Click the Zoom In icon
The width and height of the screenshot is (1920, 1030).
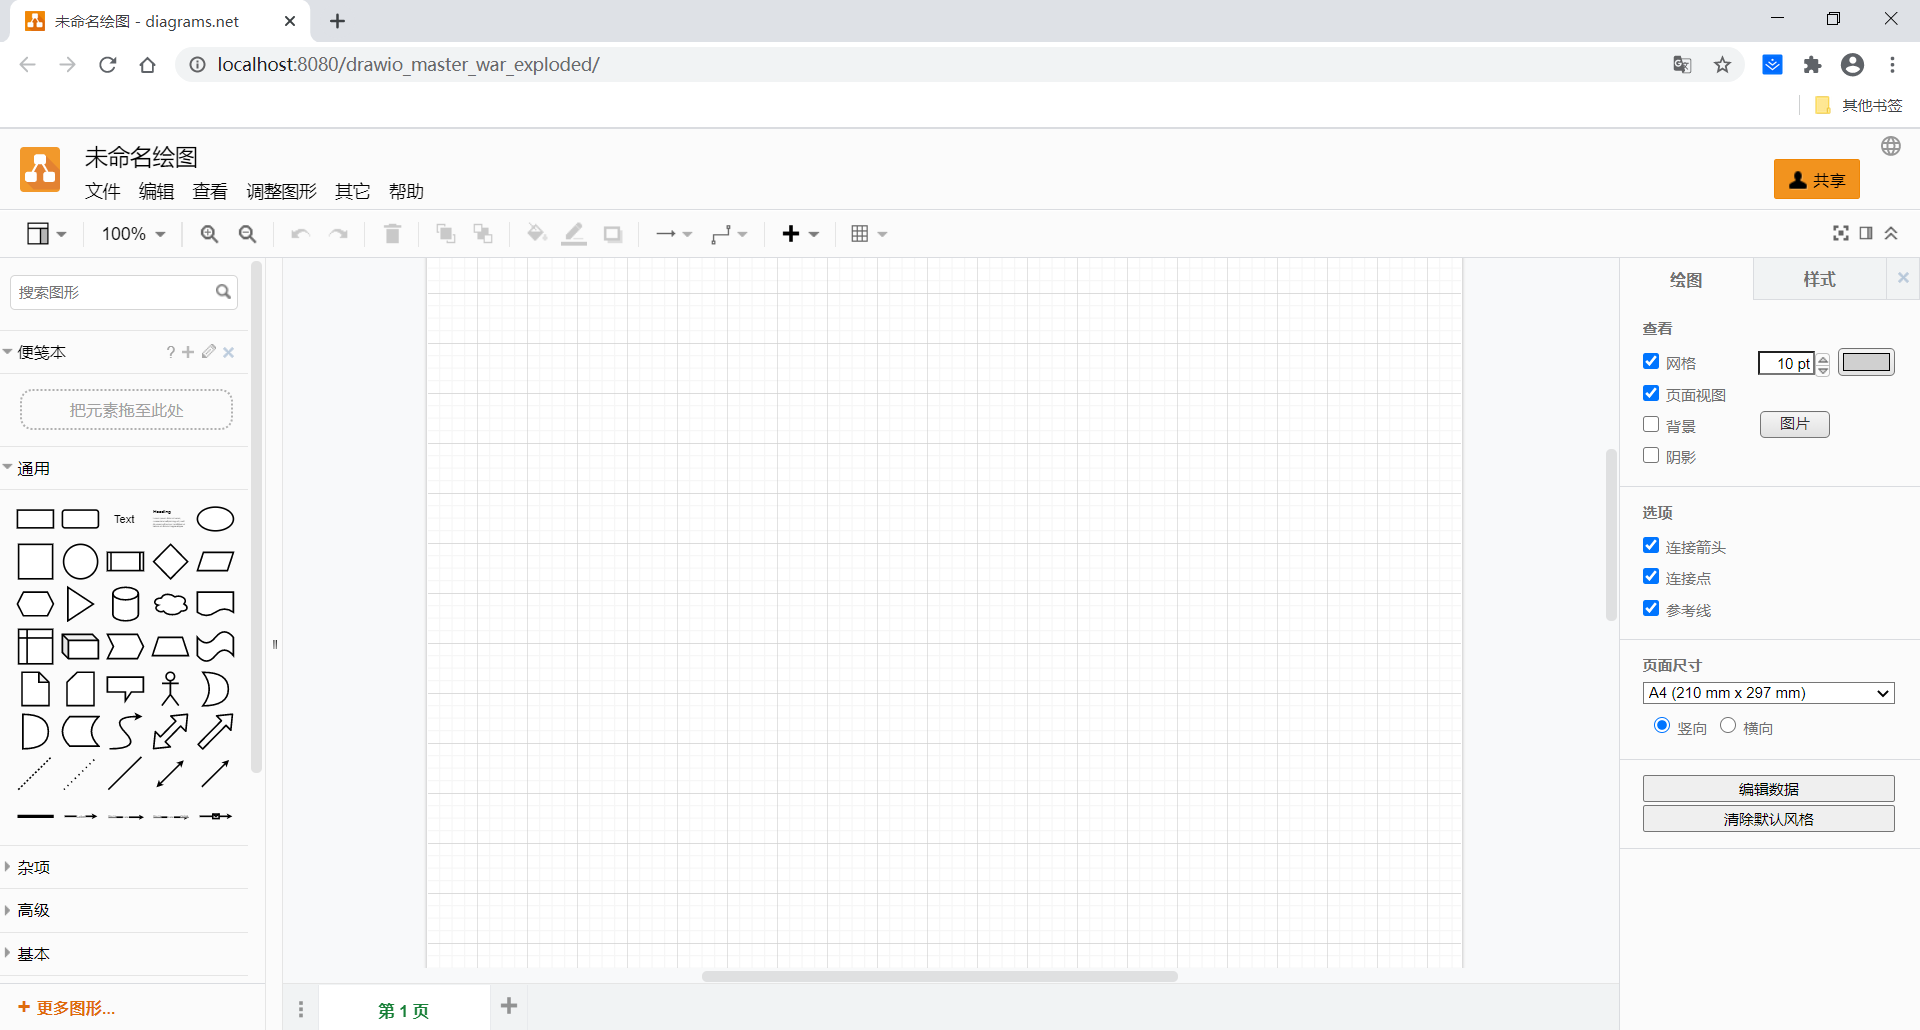click(208, 233)
